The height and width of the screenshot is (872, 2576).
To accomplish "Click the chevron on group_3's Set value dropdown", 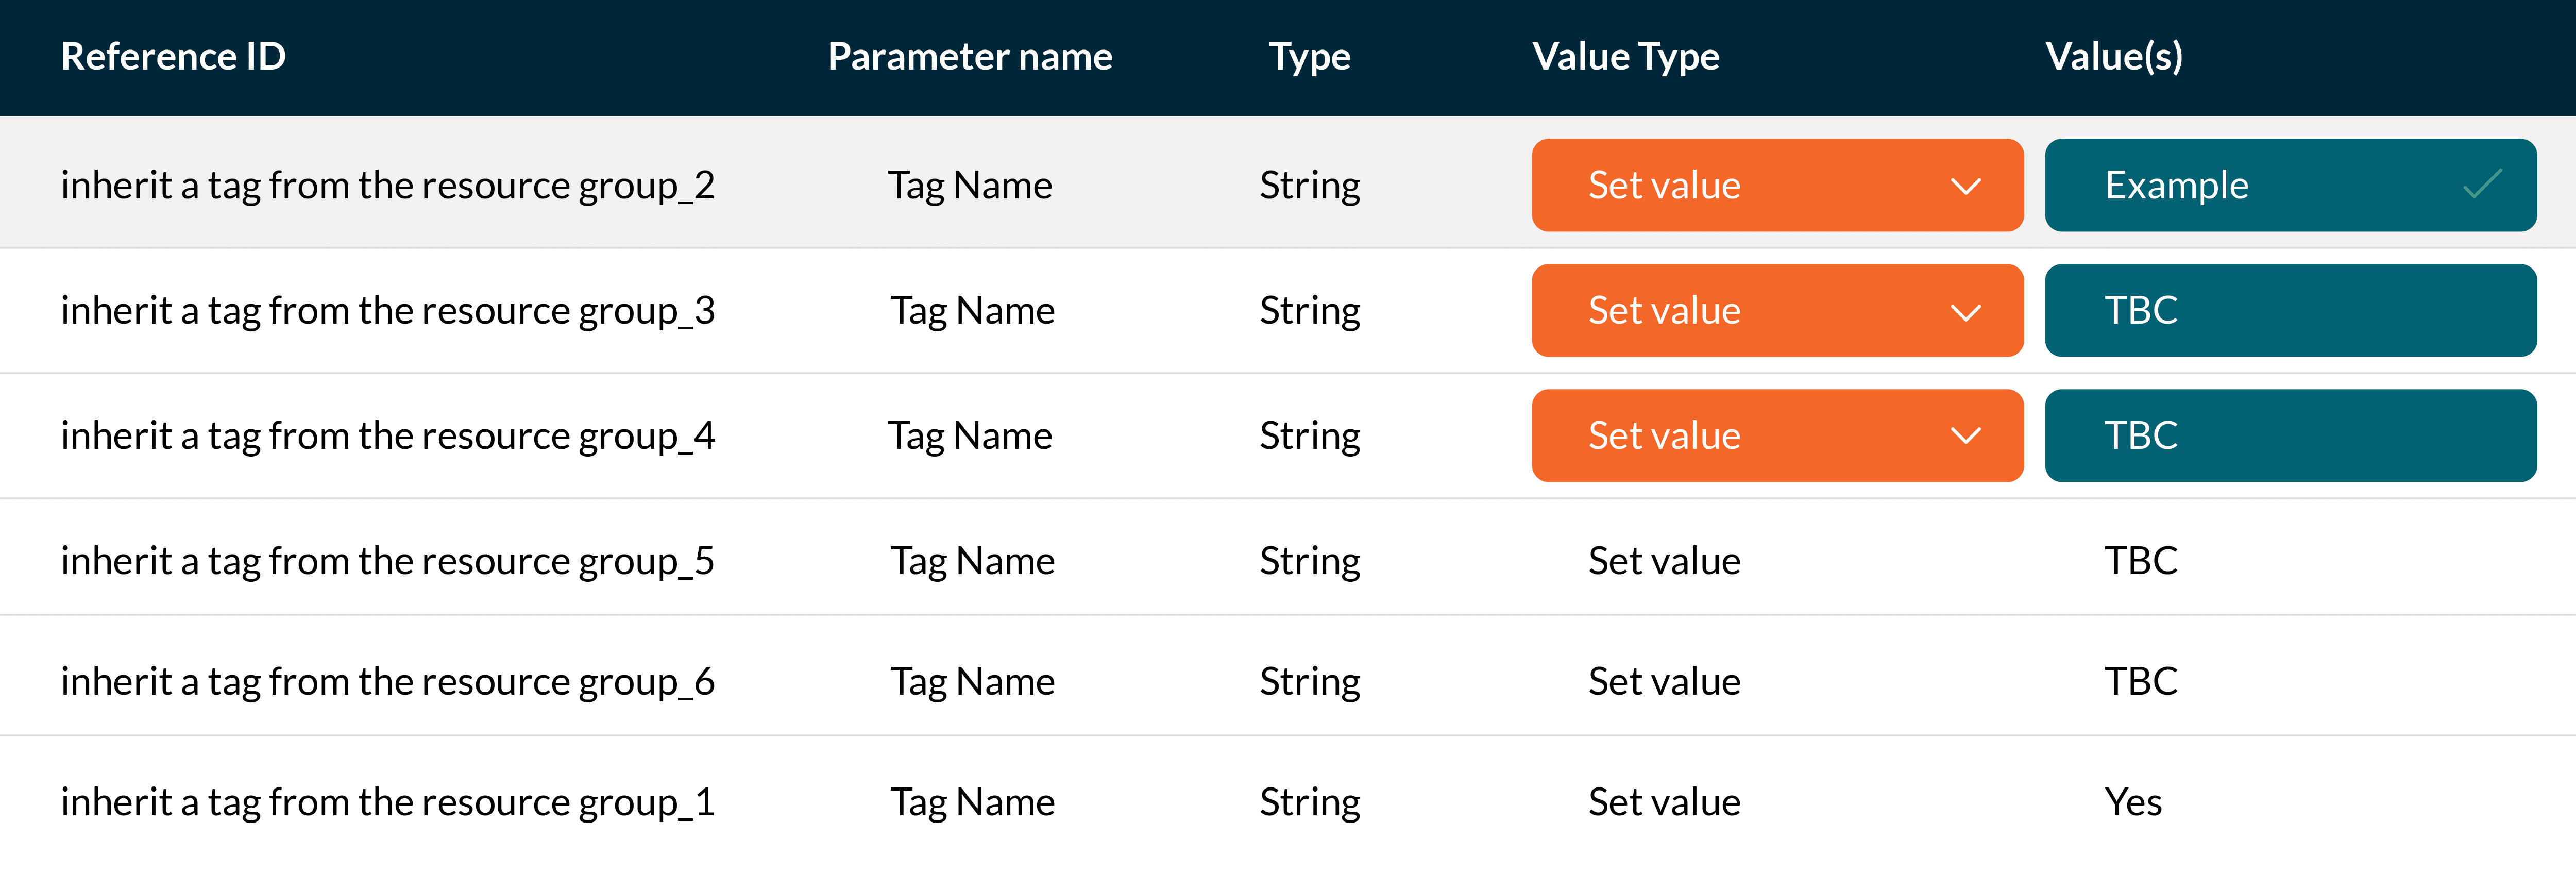I will [x=1965, y=310].
